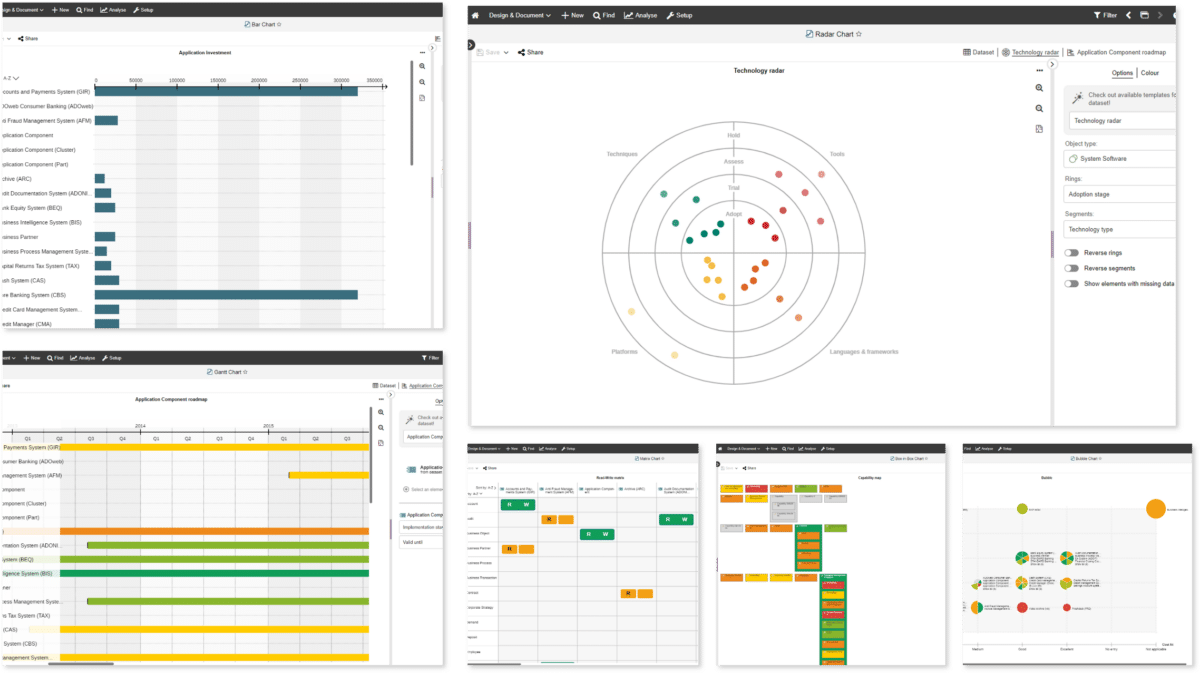Switch to the Colour tab
This screenshot has height=673, width=1200.
(1150, 73)
